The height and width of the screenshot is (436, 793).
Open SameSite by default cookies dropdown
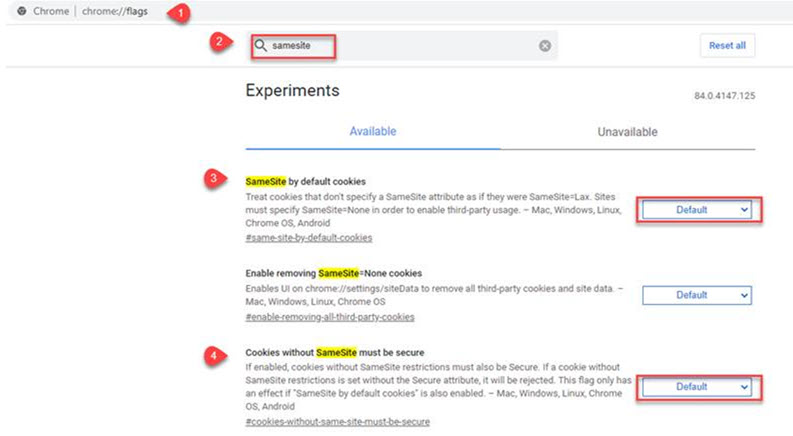click(x=697, y=210)
